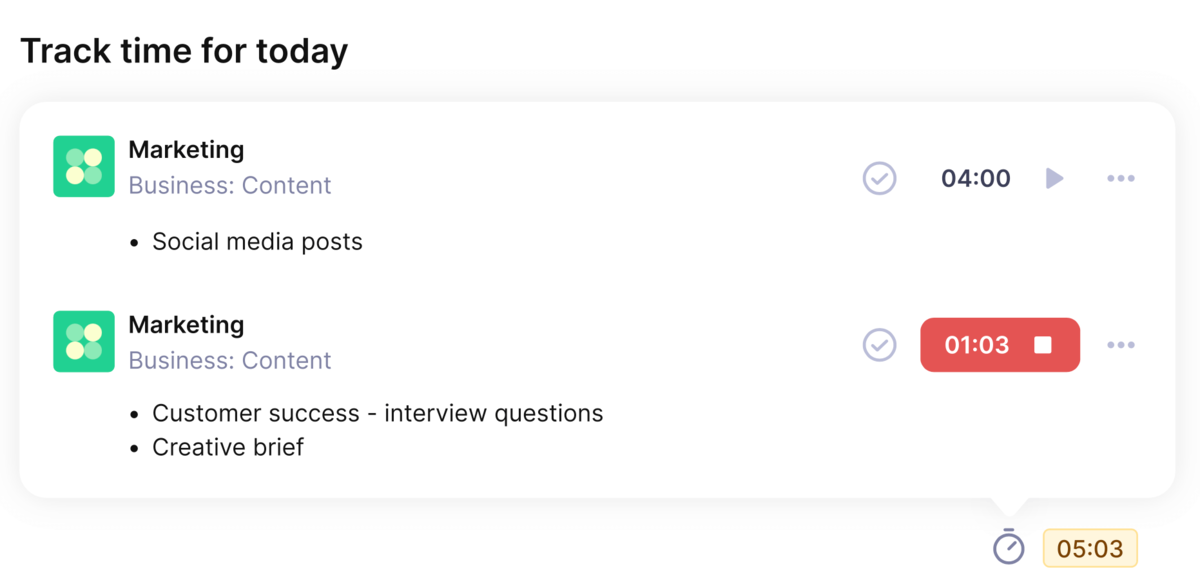Image resolution: width=1200 pixels, height=580 pixels.
Task: Open the first Business: Content link
Action: point(230,185)
